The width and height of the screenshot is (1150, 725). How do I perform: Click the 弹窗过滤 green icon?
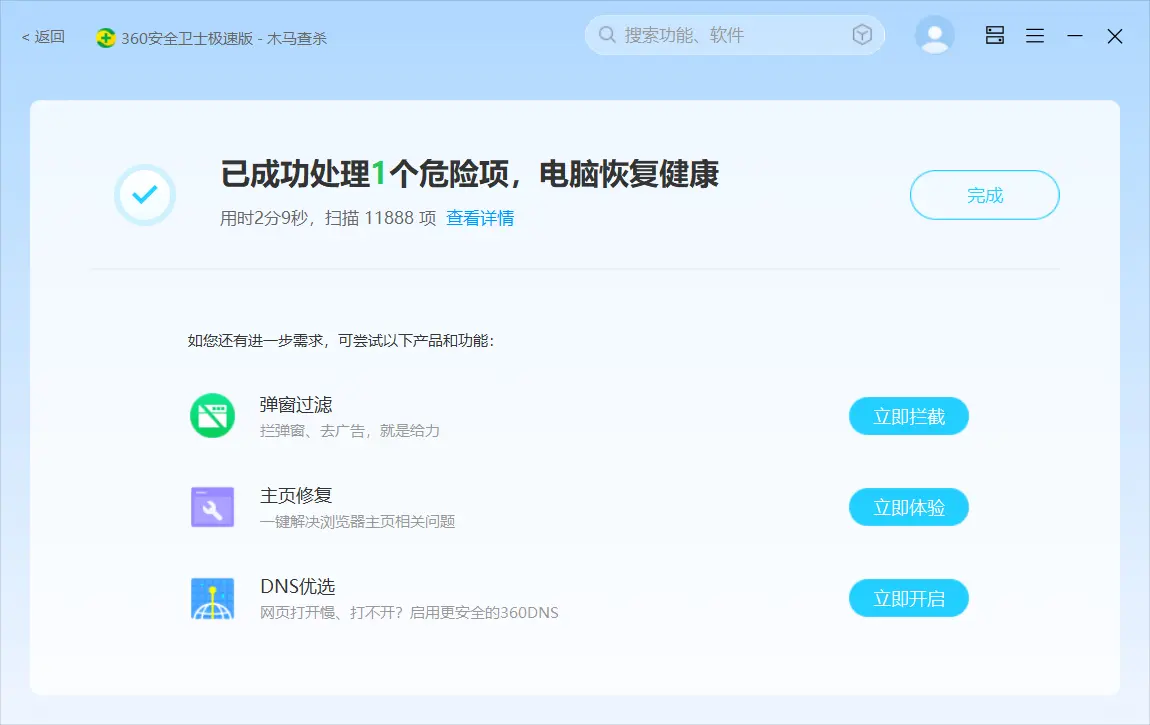pos(213,416)
